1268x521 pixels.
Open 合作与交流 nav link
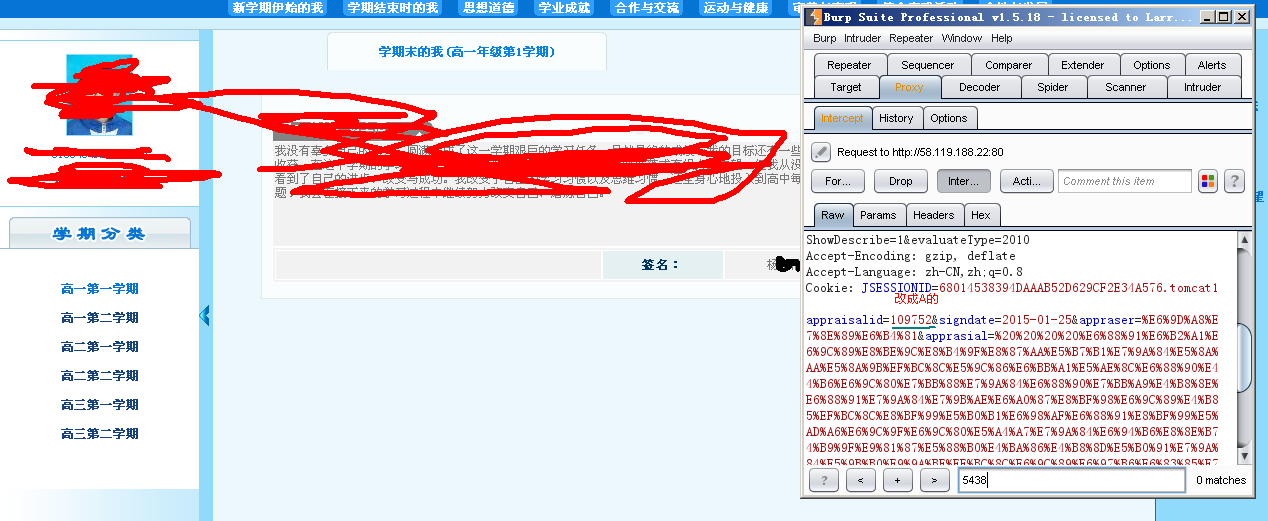click(x=646, y=8)
